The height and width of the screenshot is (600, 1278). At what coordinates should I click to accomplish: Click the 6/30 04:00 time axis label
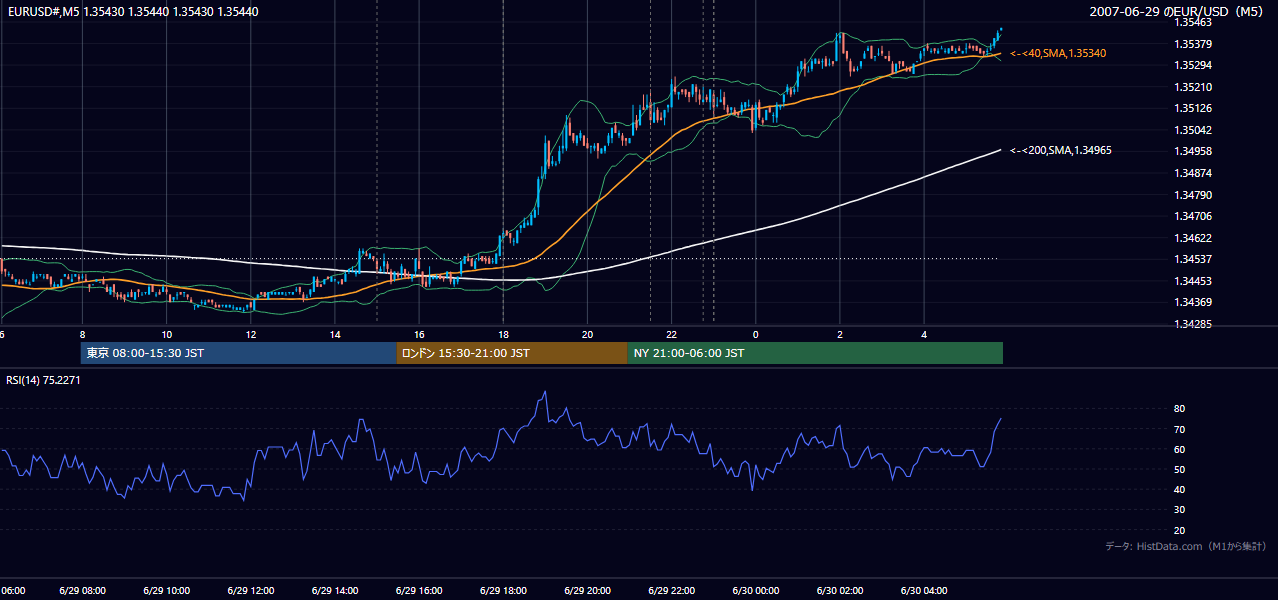click(x=924, y=591)
